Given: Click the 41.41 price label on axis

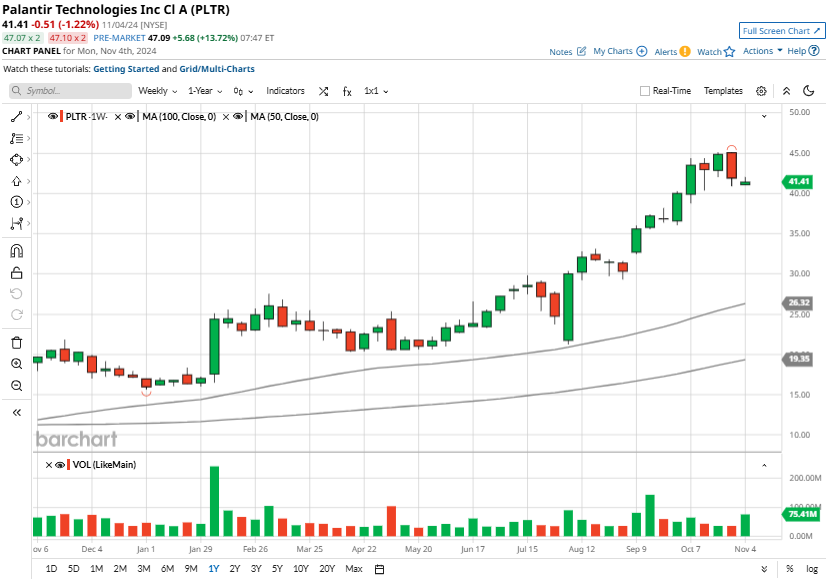Looking at the screenshot, I should (798, 182).
